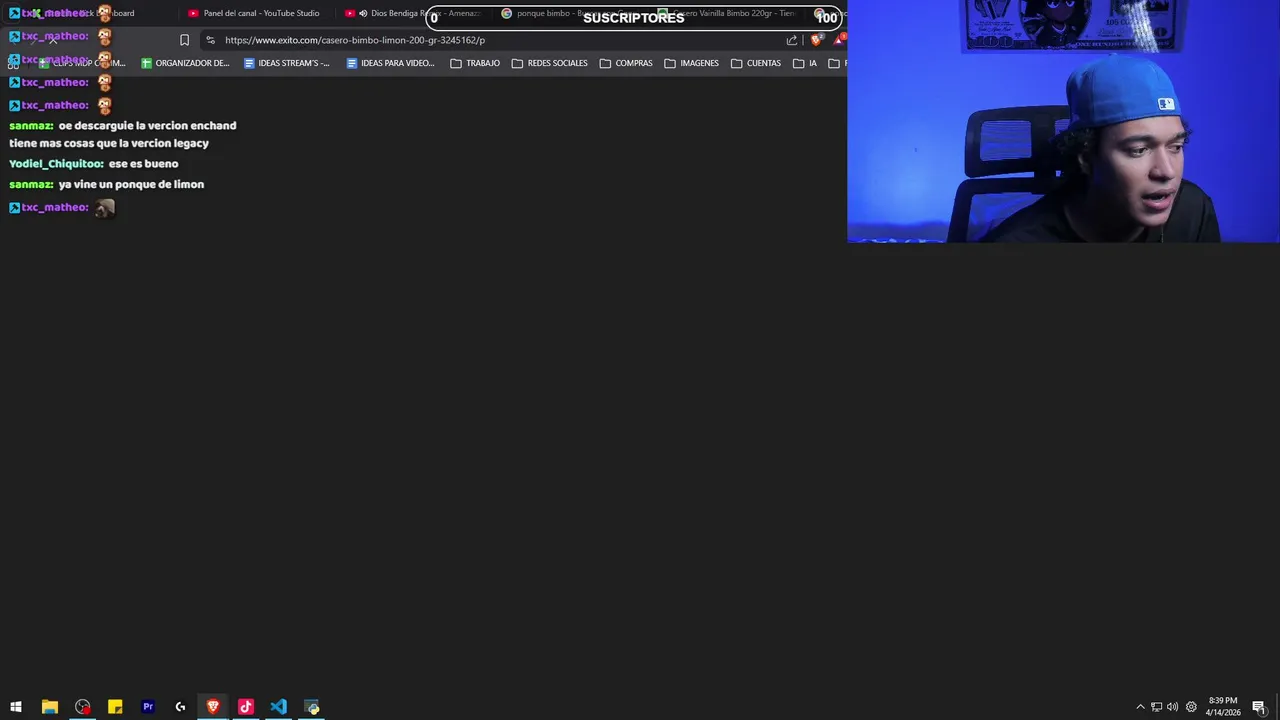1280x720 pixels.
Task: Open the clock showing 8:39 PM
Action: tap(1223, 707)
